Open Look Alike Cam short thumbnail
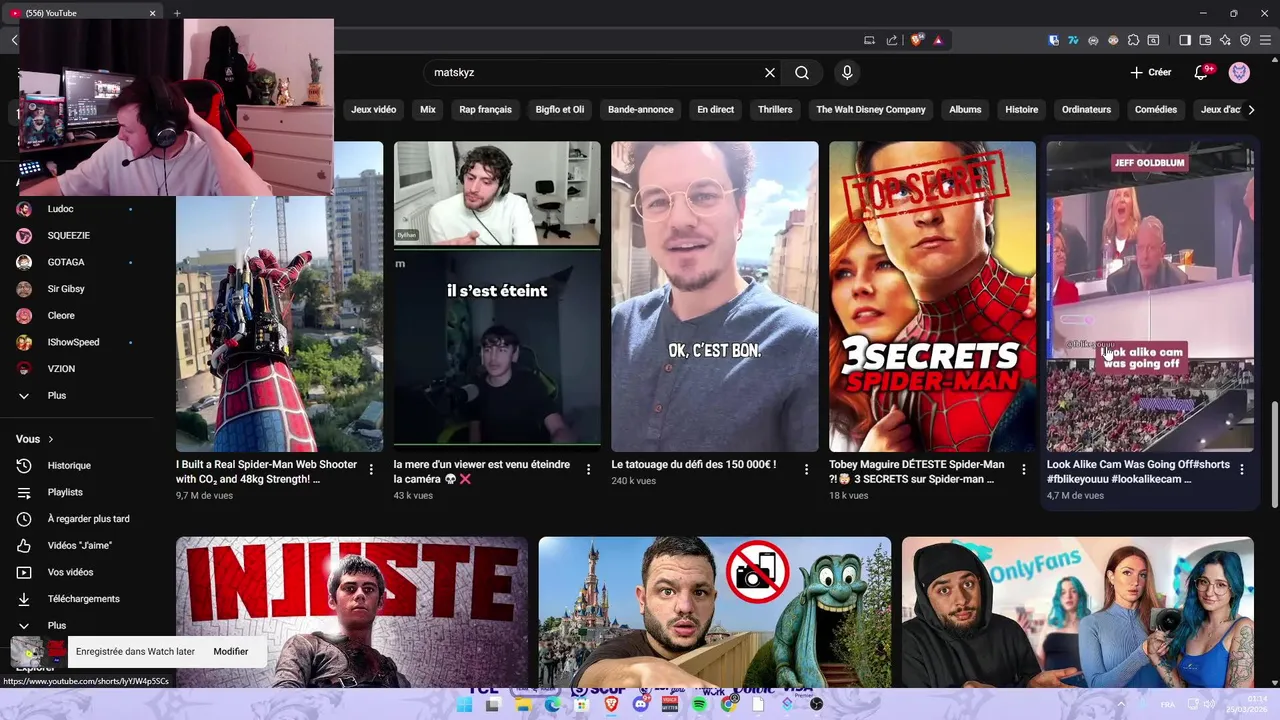This screenshot has width=1280, height=720. [x=1150, y=297]
